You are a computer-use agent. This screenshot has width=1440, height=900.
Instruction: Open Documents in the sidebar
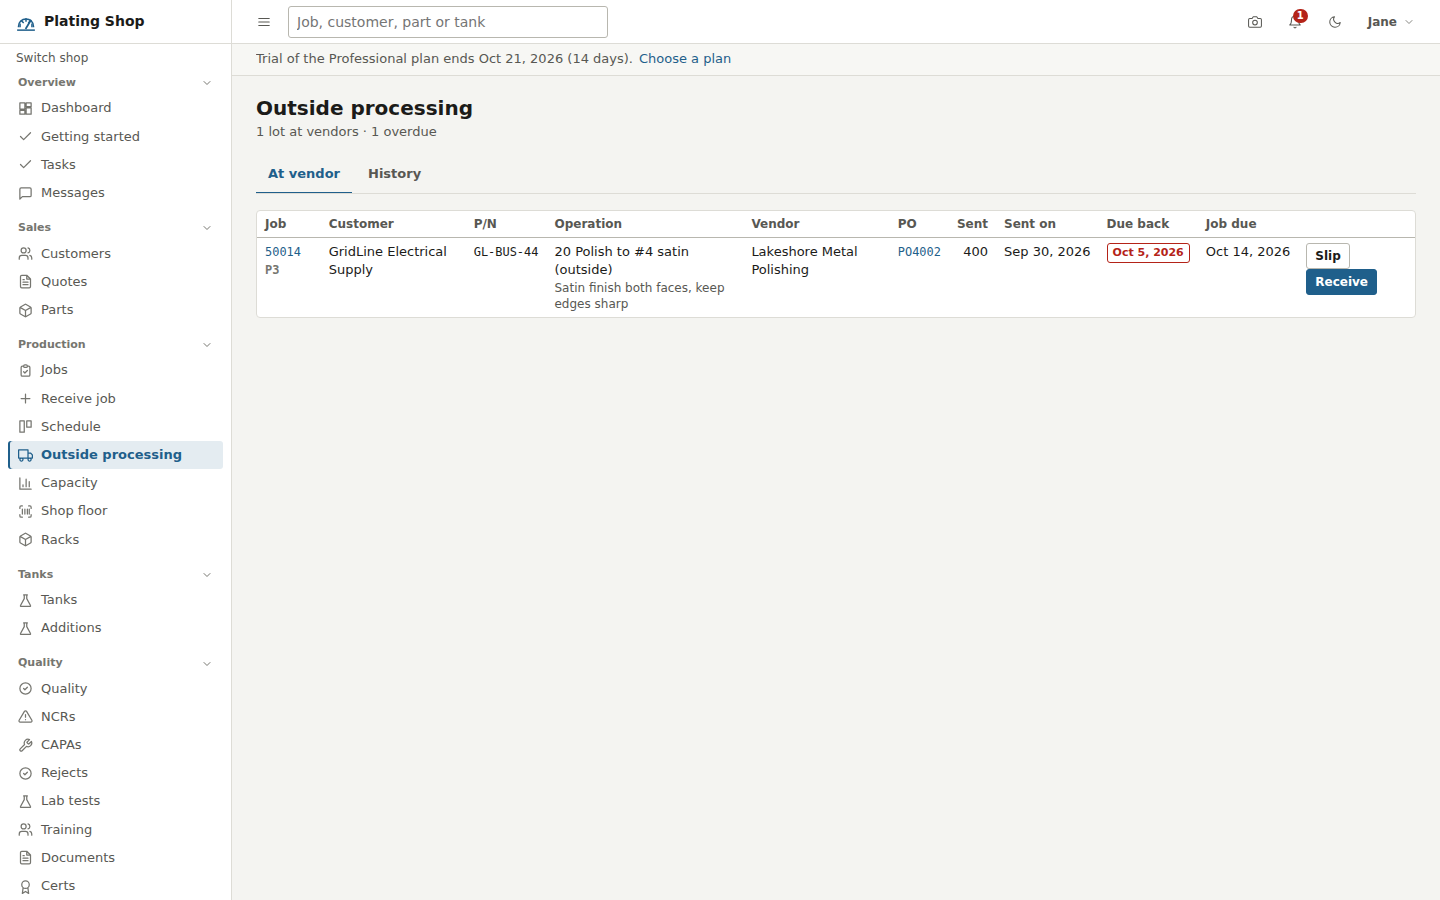pos(115,858)
